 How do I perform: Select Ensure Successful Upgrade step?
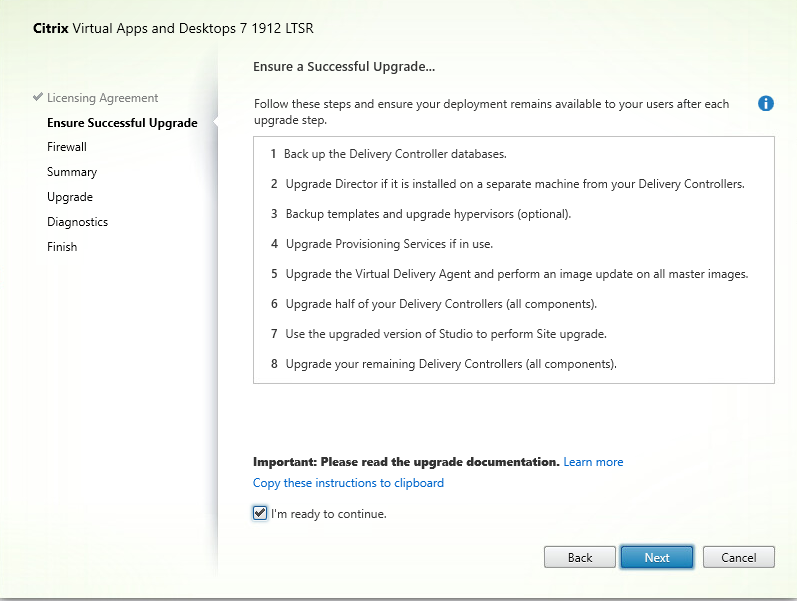(122, 123)
